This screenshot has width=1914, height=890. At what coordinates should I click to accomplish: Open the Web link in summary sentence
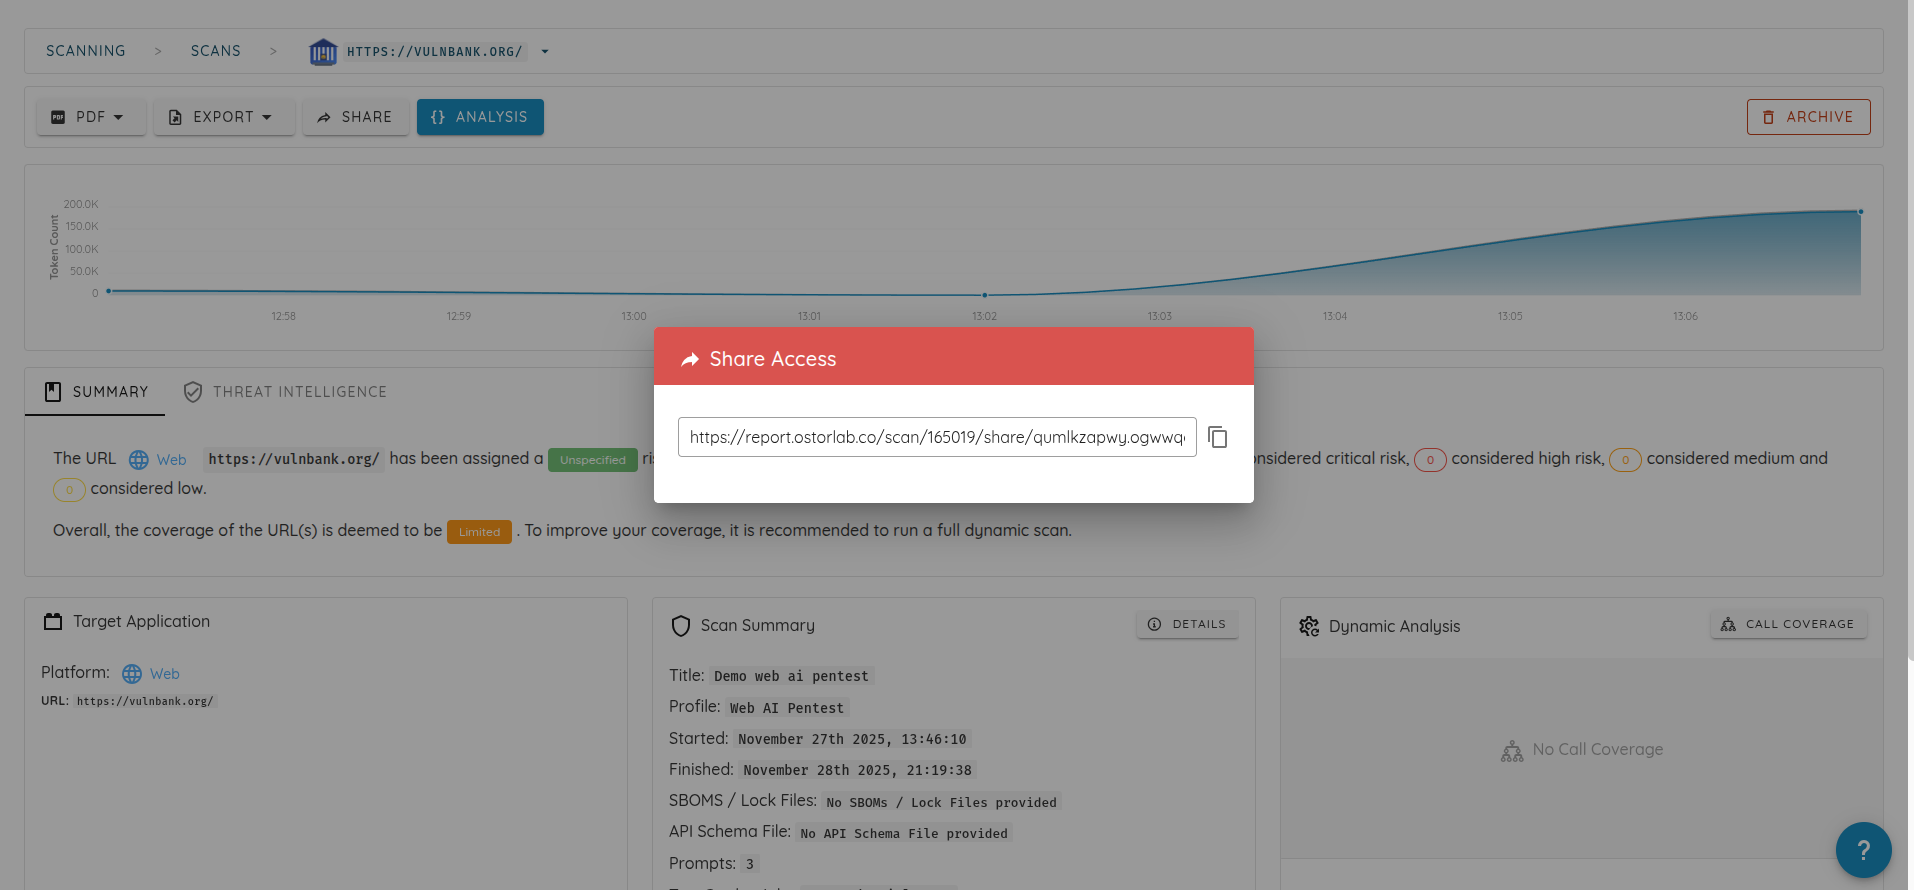[171, 460]
